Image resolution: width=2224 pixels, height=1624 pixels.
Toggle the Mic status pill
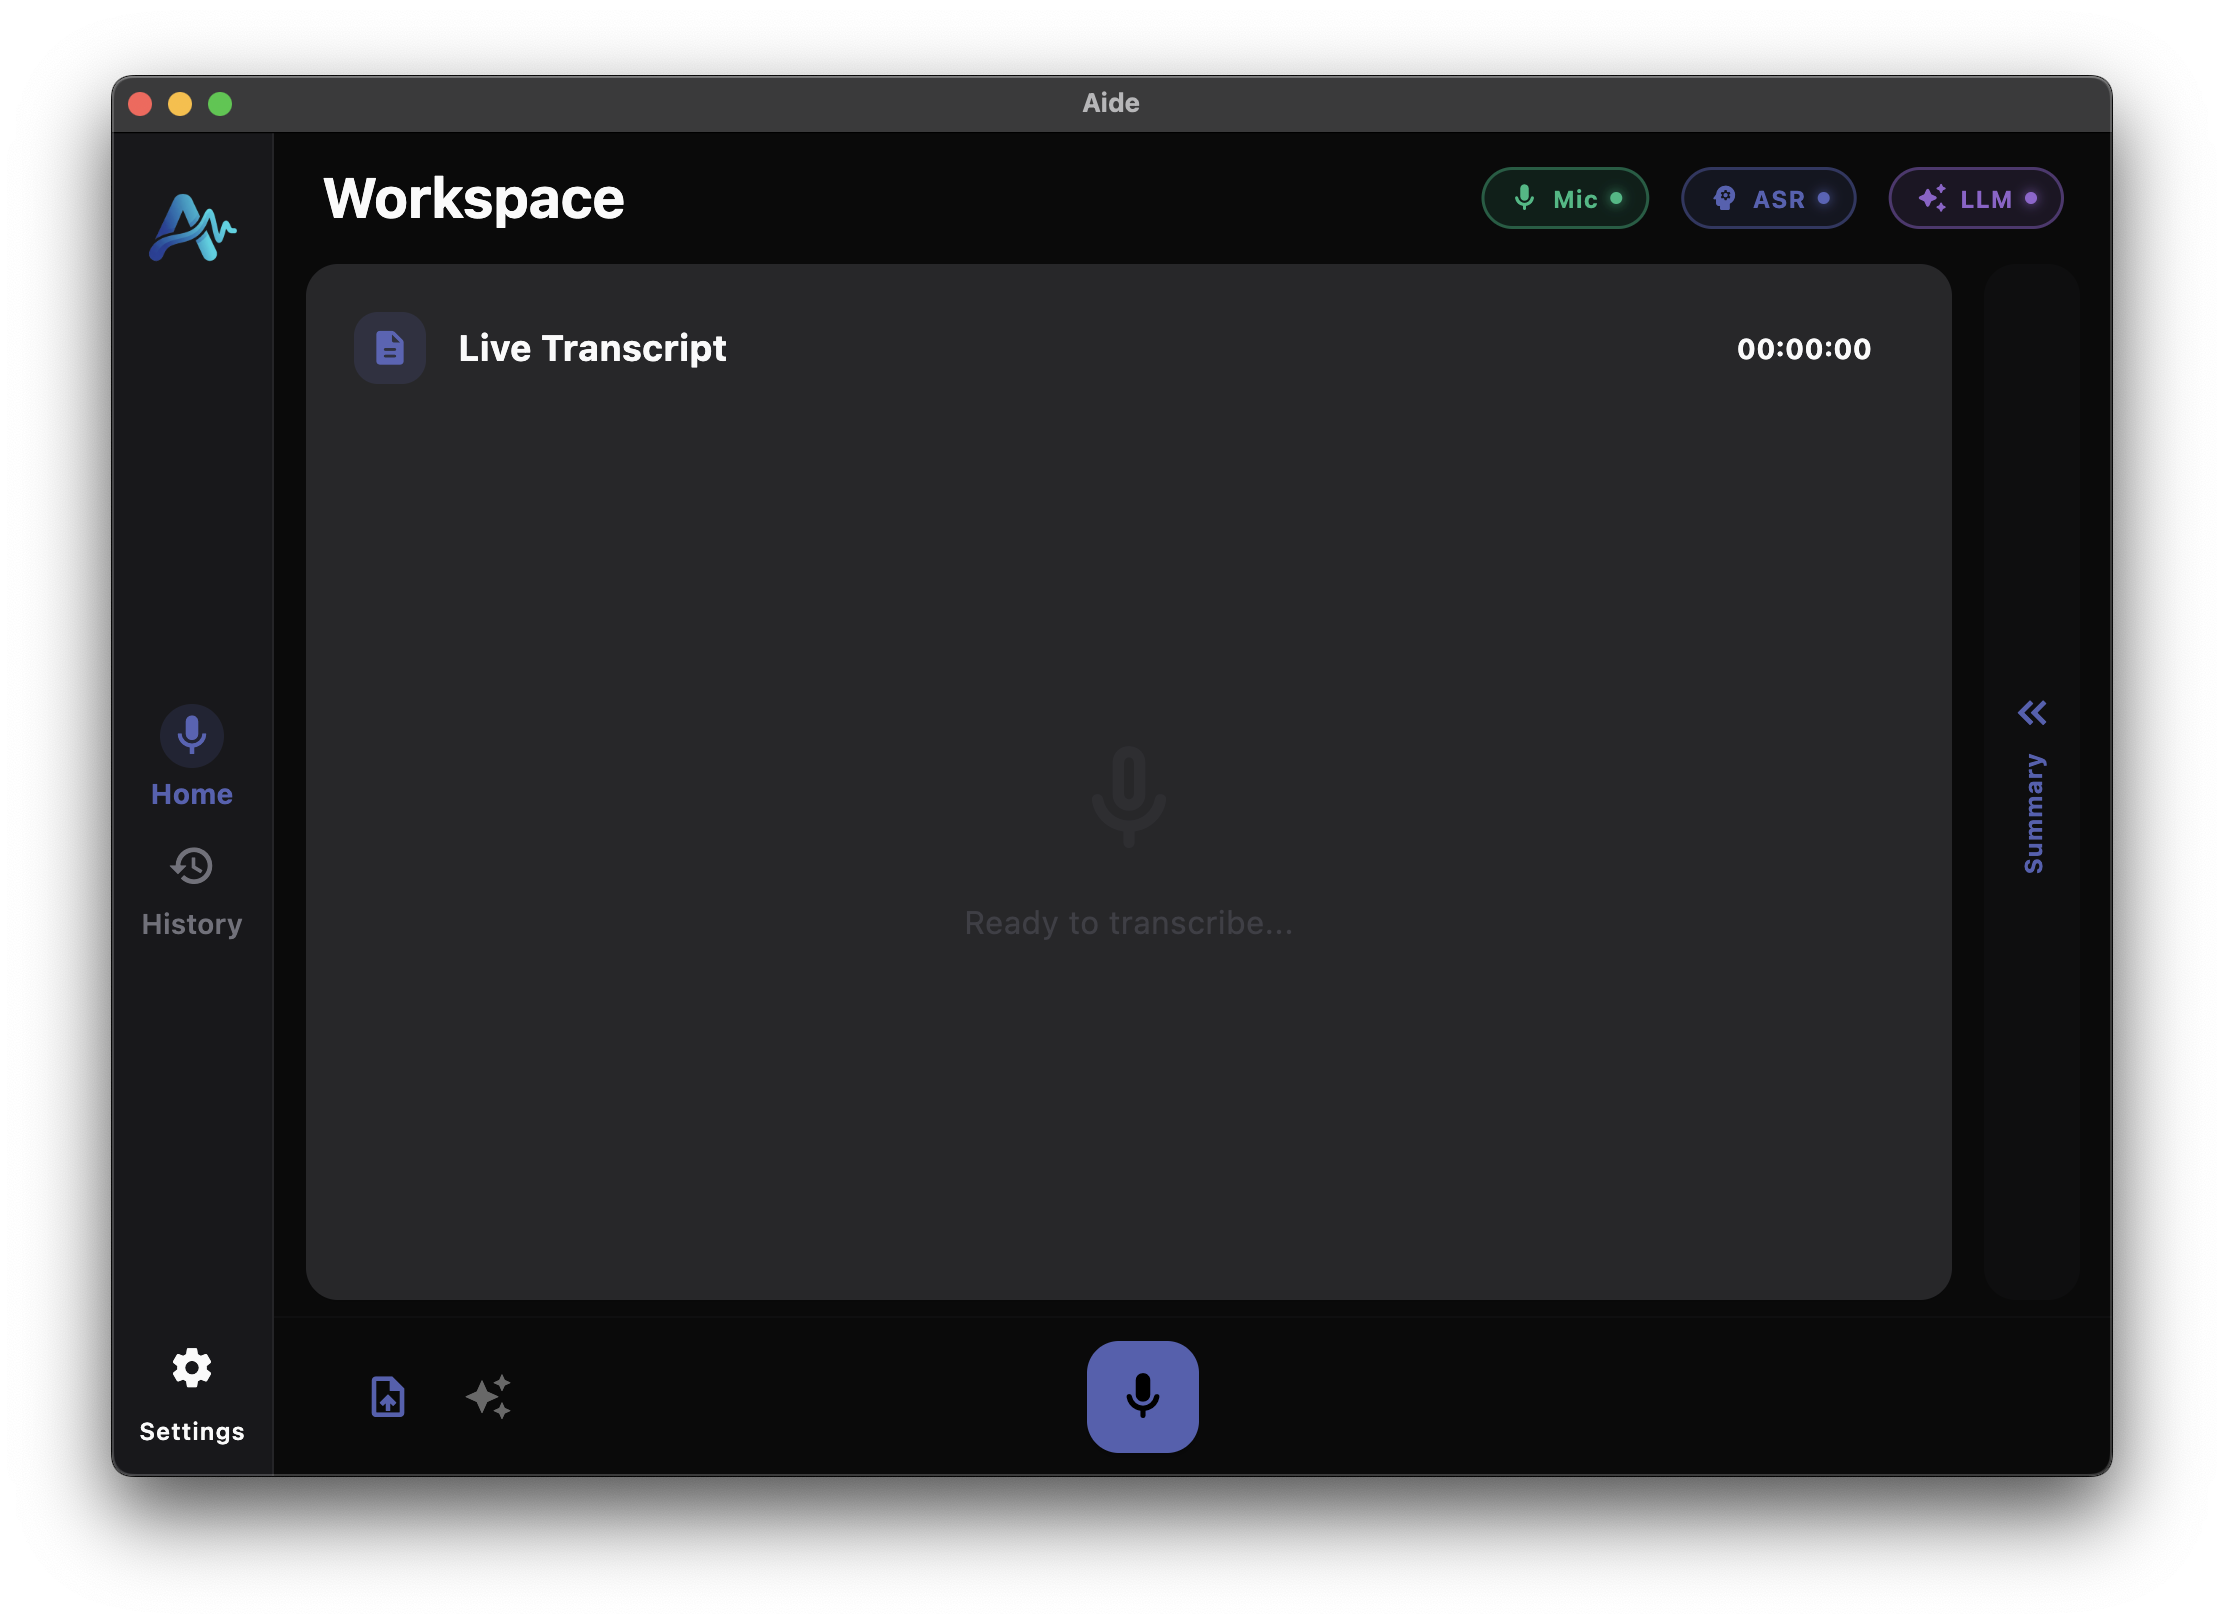point(1564,198)
